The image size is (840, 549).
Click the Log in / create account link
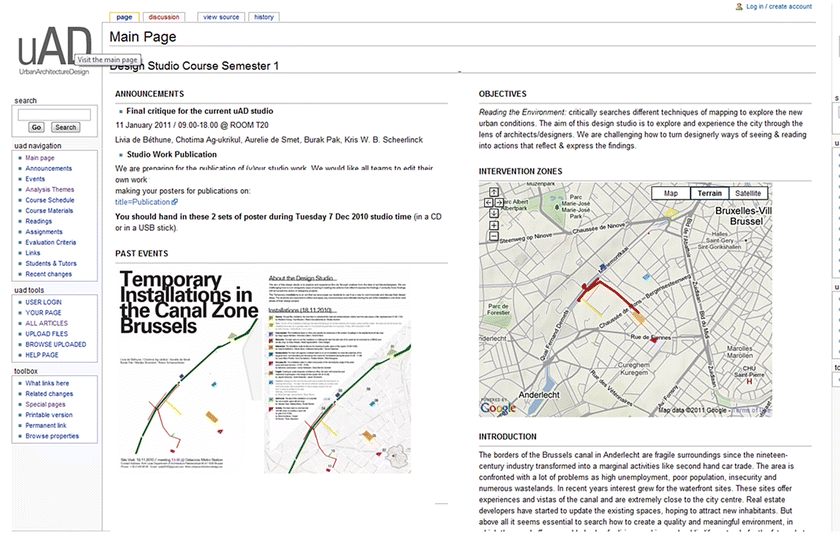click(x=779, y=6)
